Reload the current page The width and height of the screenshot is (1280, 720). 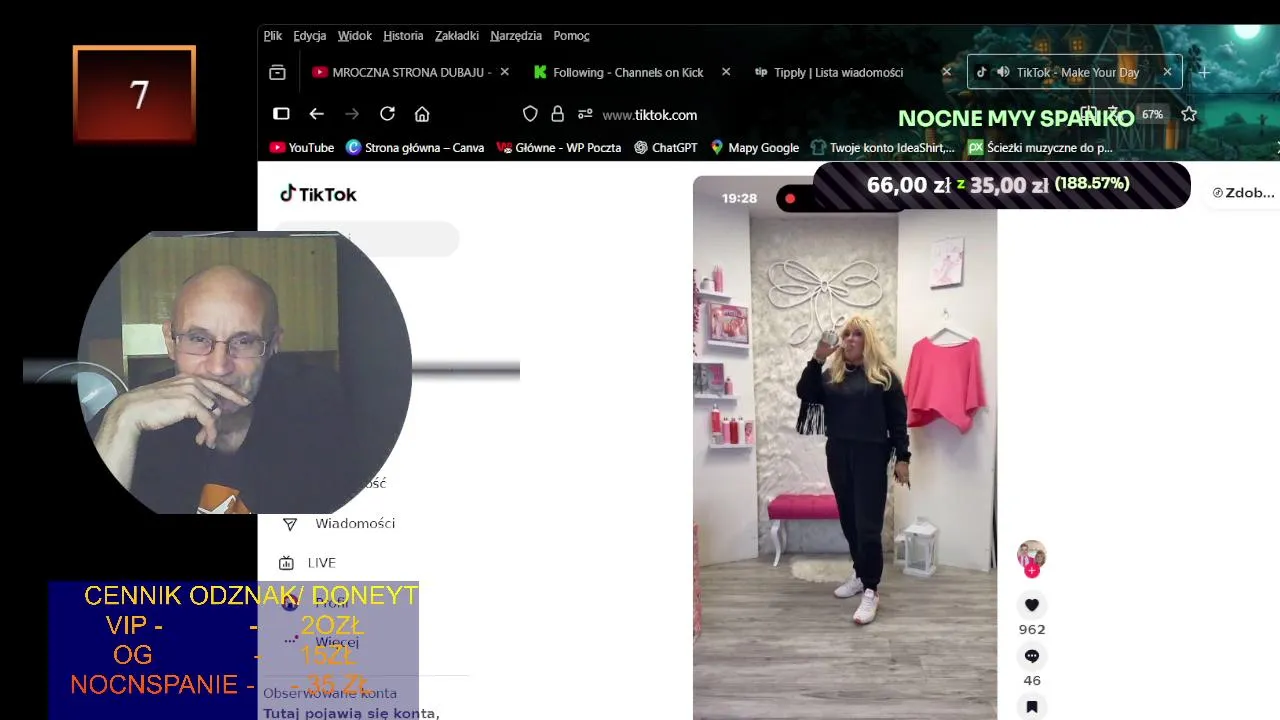[387, 114]
